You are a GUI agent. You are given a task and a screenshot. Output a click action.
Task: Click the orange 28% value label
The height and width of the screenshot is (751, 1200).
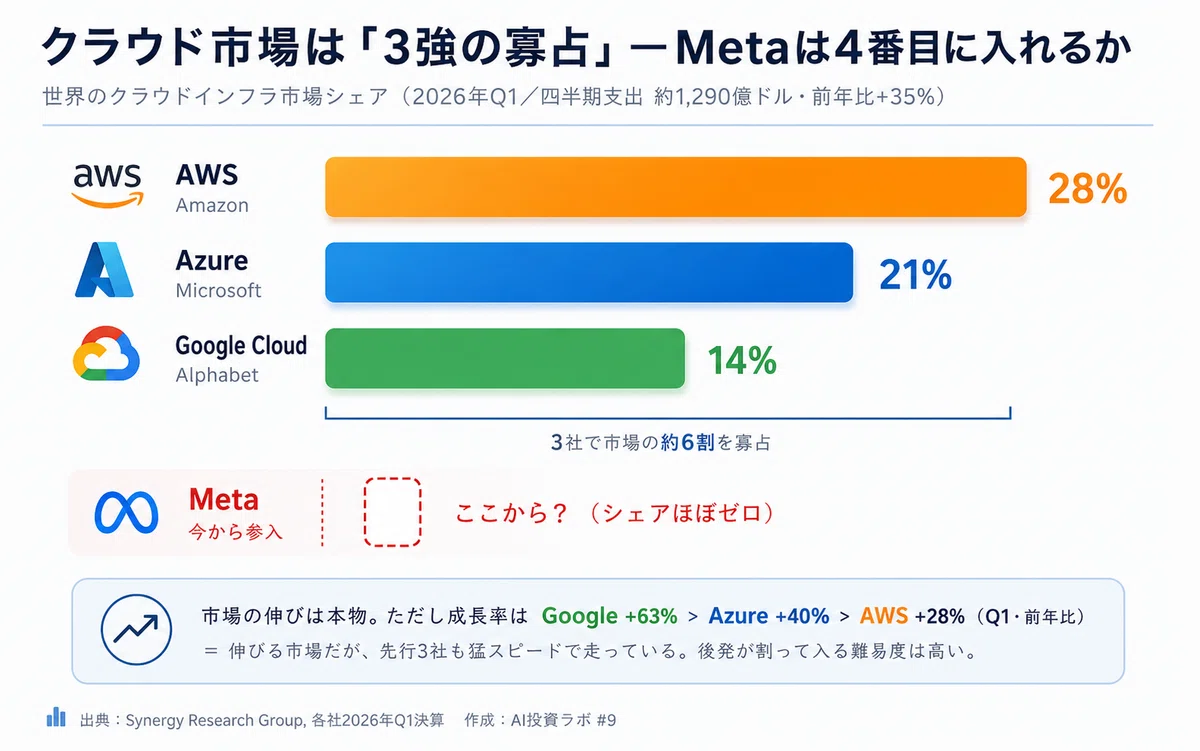point(1087,188)
